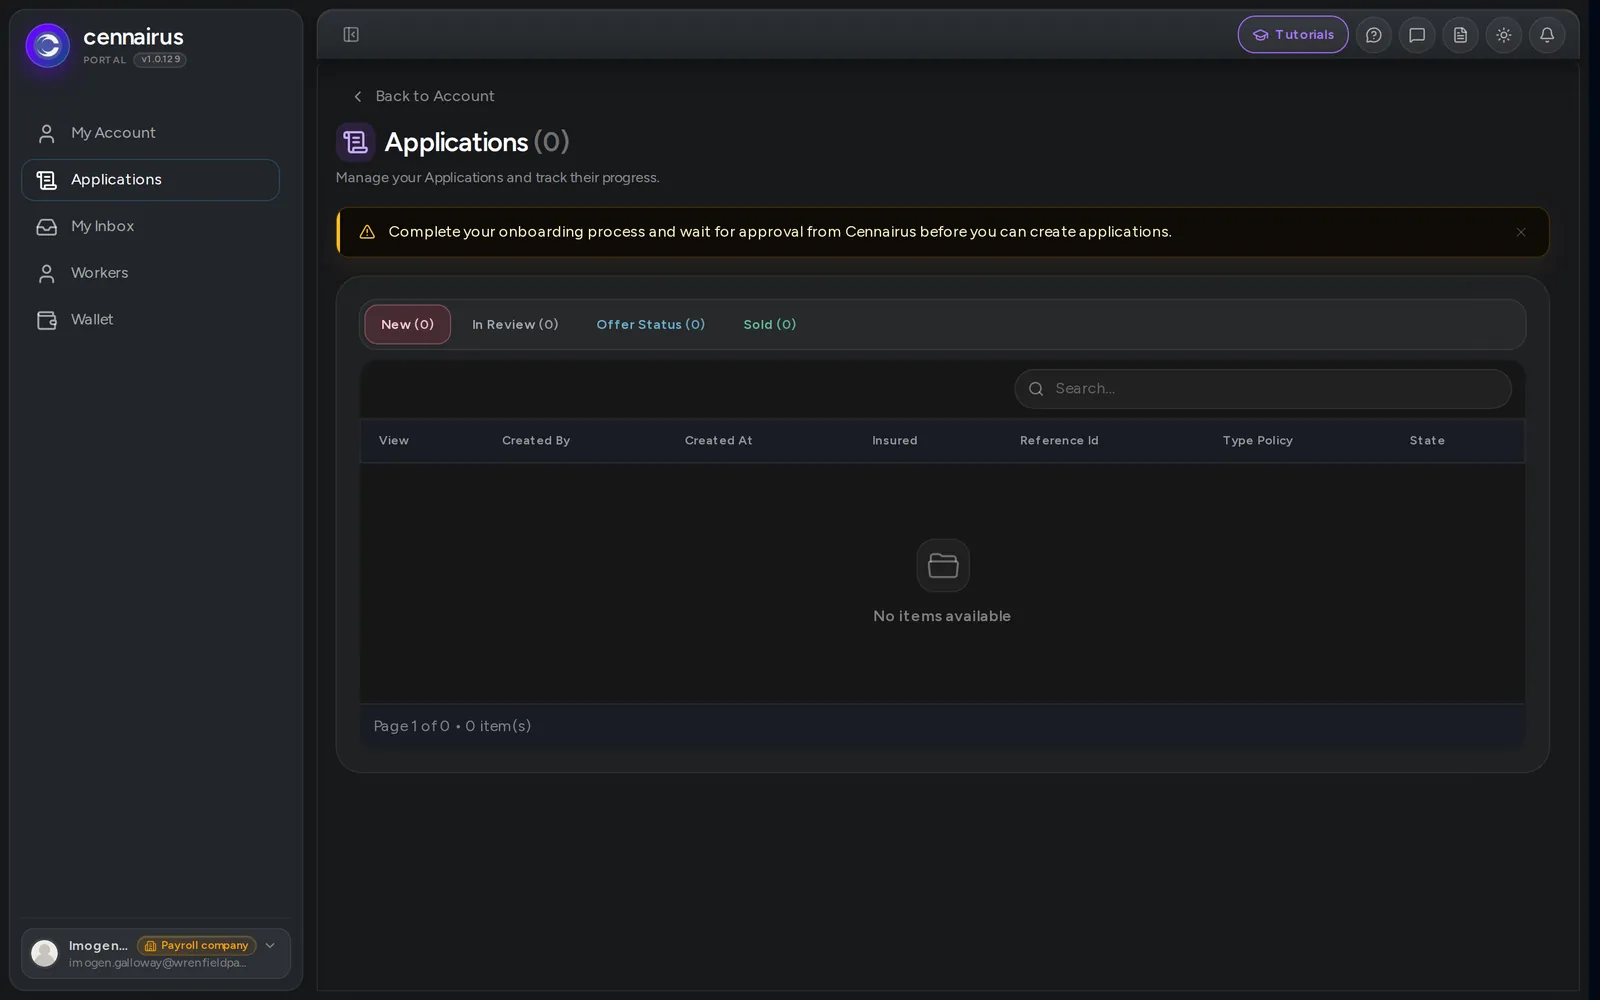Switch to the Offer Status (0) tab

[651, 324]
